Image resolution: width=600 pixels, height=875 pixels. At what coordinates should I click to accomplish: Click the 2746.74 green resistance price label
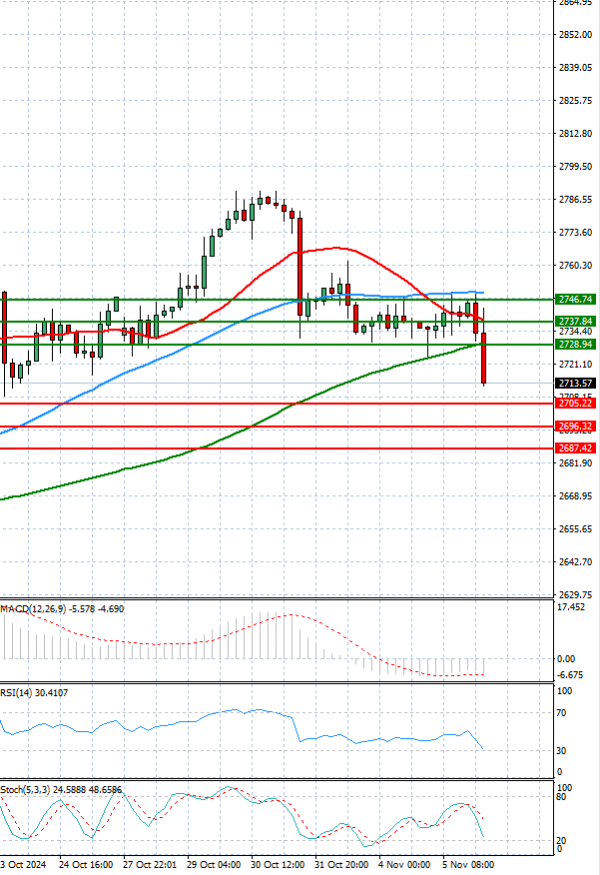point(575,300)
